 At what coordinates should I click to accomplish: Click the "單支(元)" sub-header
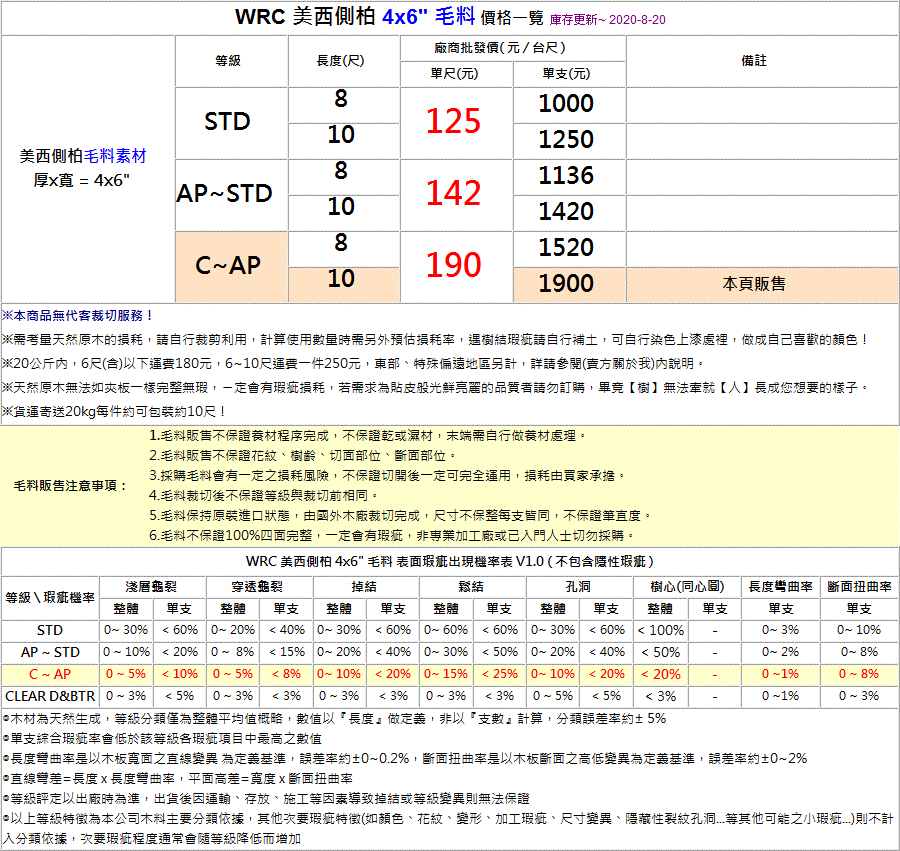click(x=566, y=73)
